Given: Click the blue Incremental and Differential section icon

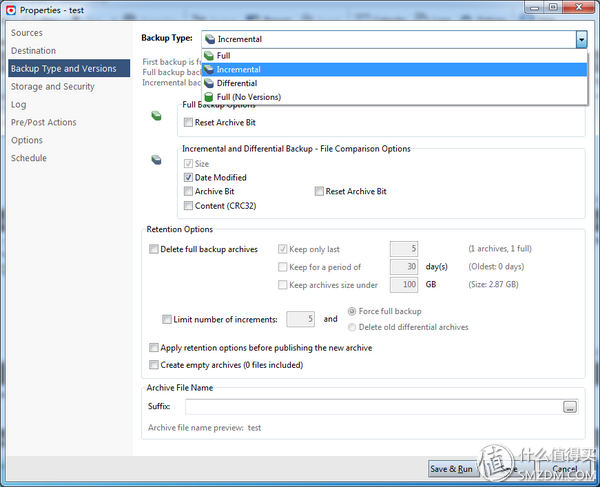Looking at the screenshot, I should (156, 160).
